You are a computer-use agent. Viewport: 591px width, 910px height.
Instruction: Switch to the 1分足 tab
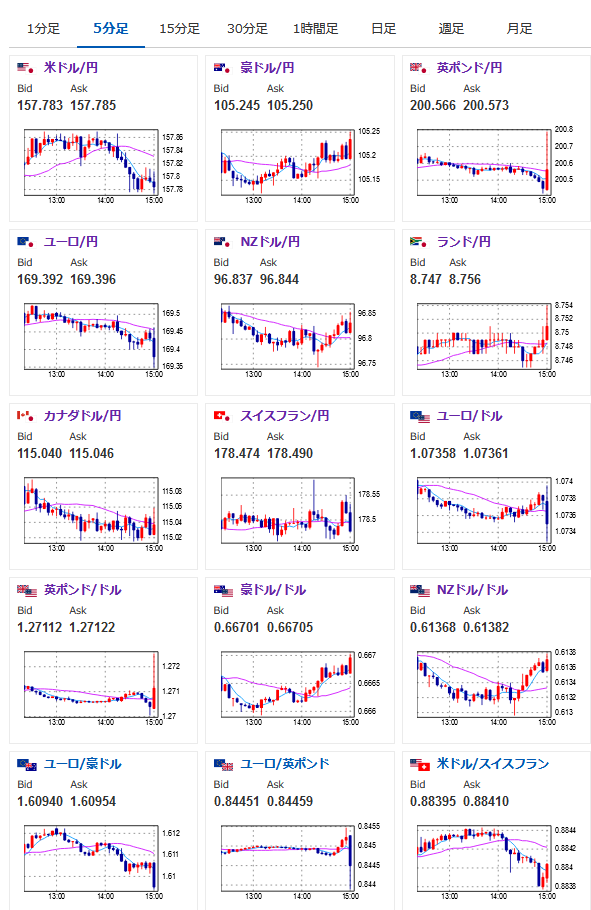pyautogui.click(x=44, y=28)
